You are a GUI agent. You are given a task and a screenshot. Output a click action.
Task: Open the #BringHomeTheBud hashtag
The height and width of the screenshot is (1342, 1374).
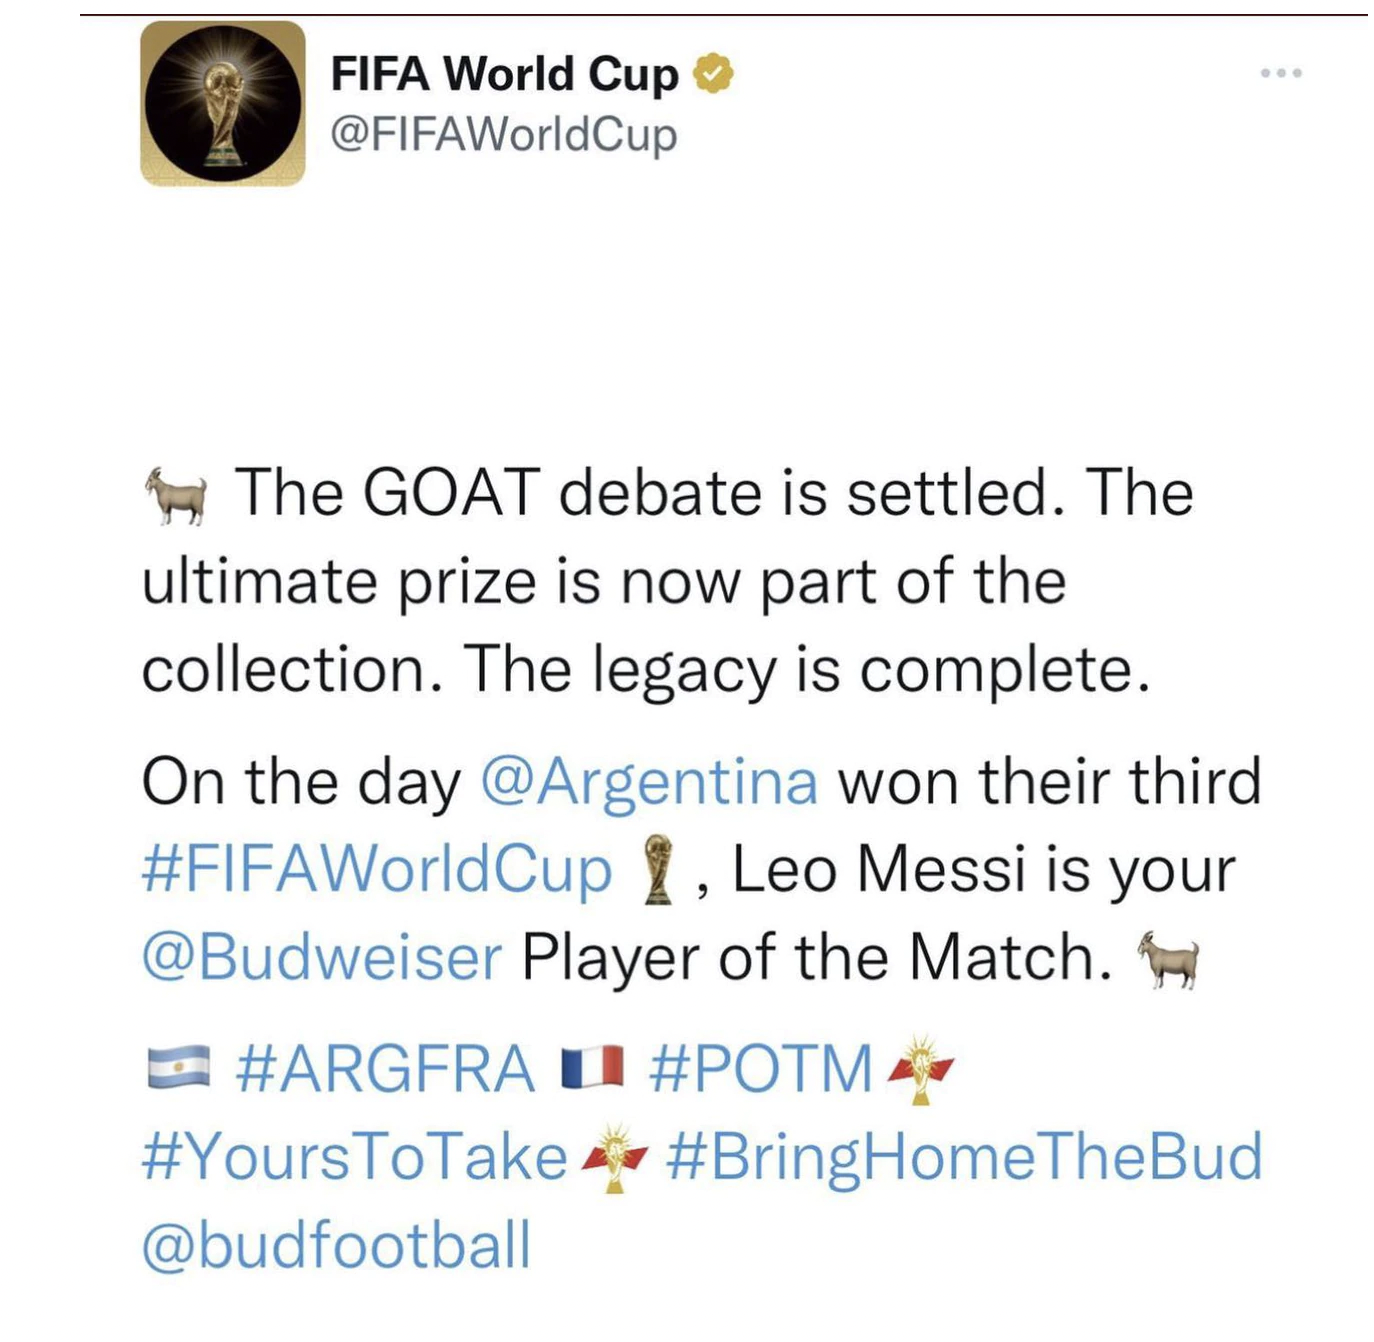click(963, 1156)
